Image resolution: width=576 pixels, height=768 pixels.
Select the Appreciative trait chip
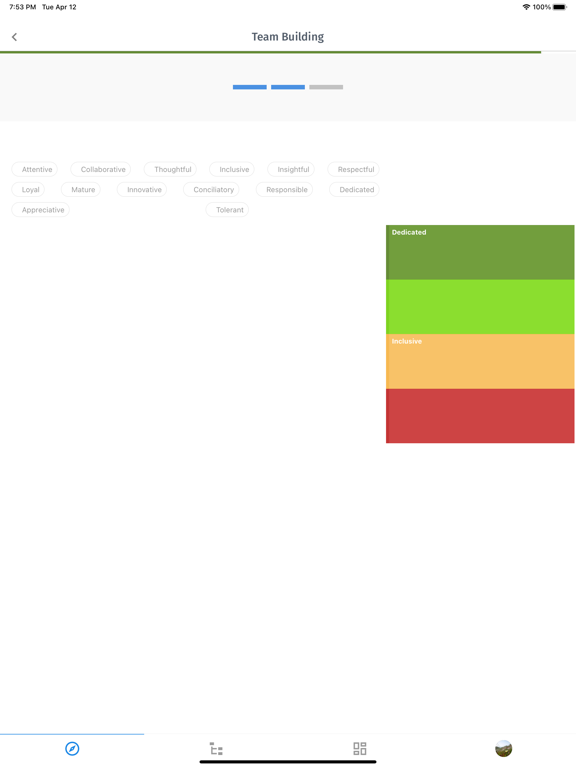41,210
